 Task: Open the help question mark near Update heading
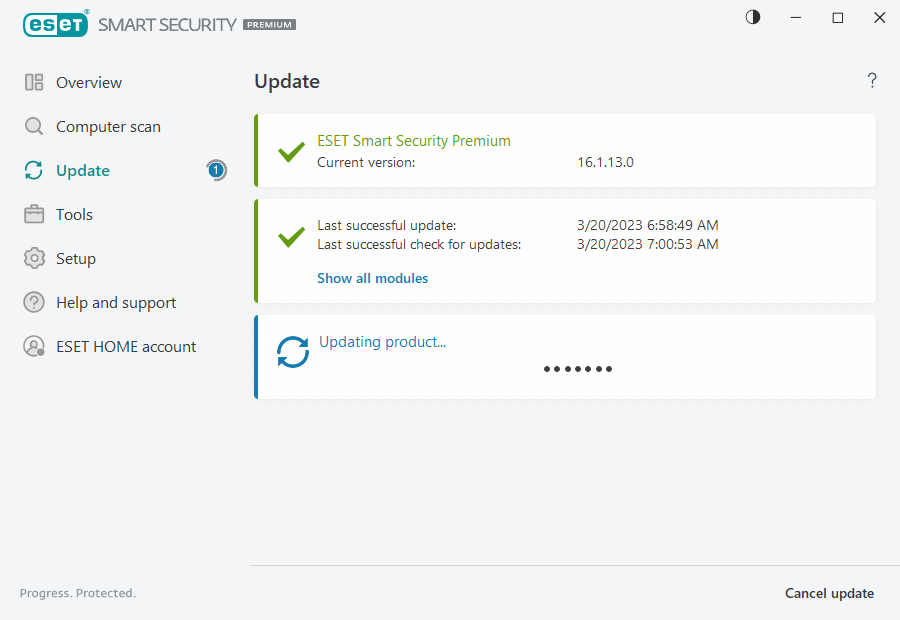[x=871, y=80]
